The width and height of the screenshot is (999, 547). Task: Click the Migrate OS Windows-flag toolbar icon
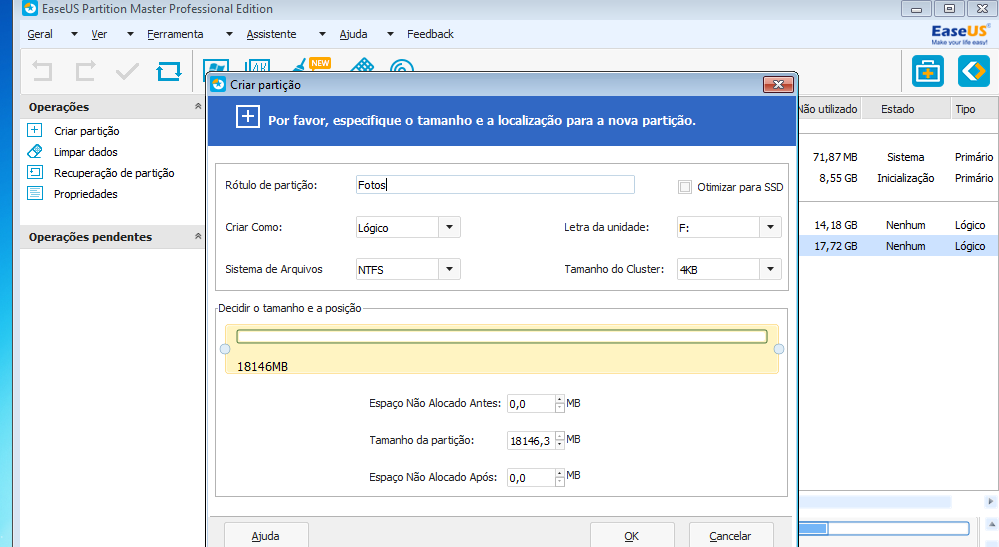pos(216,66)
